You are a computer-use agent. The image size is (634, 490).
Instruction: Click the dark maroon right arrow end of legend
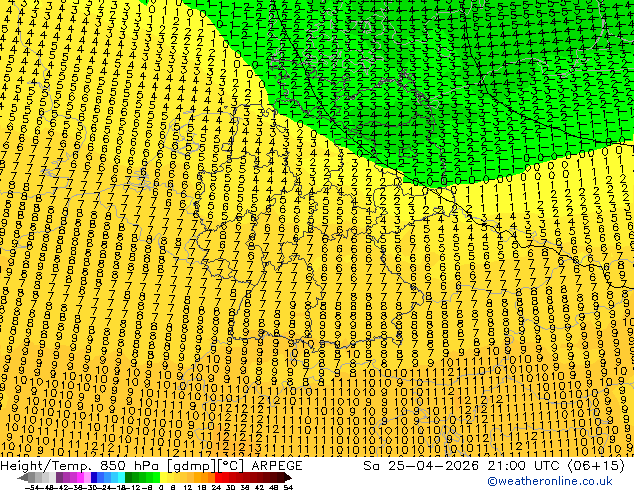(287, 478)
